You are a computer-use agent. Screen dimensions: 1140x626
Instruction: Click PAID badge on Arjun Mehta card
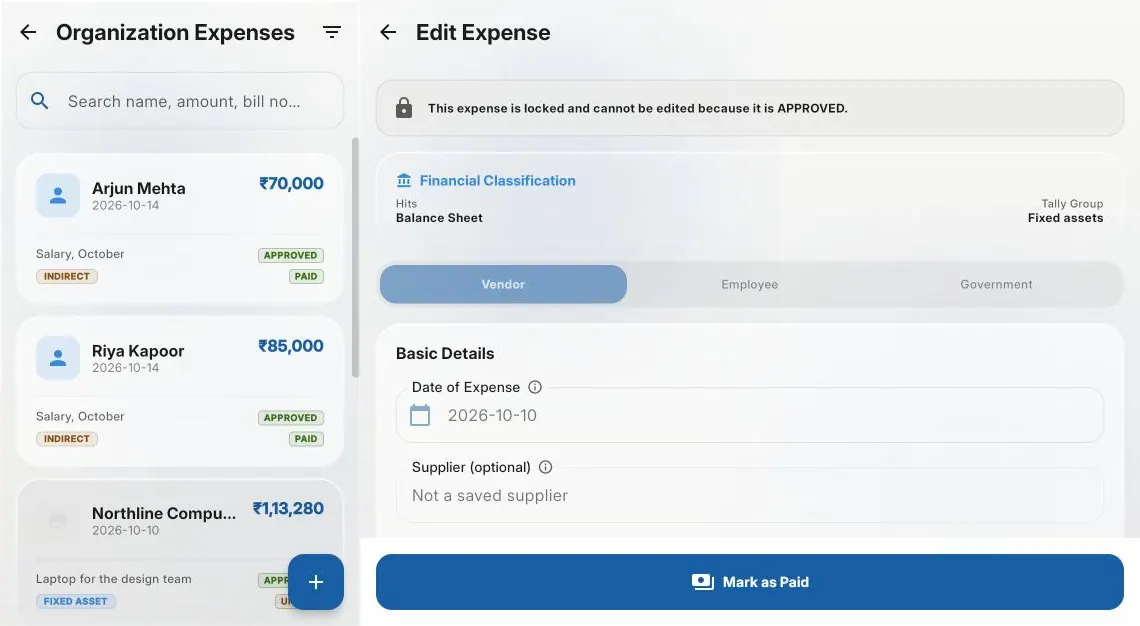305,276
